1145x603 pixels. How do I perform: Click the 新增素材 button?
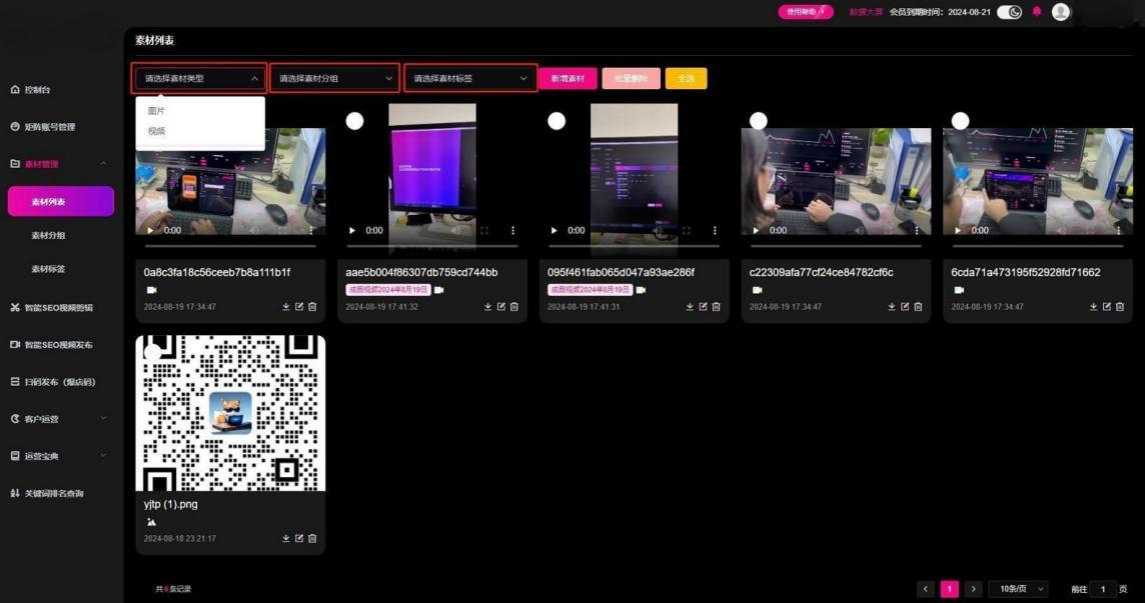pyautogui.click(x=567, y=78)
